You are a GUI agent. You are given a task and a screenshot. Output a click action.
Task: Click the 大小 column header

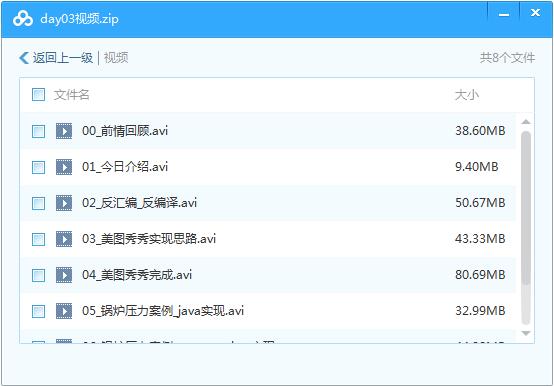[x=467, y=95]
